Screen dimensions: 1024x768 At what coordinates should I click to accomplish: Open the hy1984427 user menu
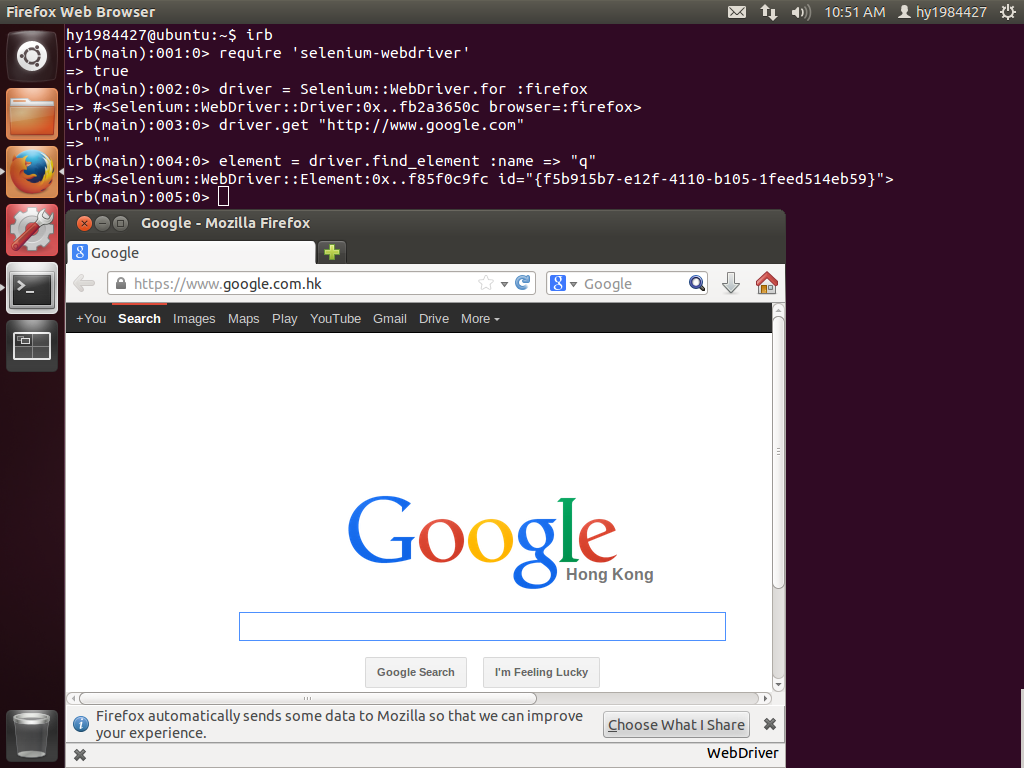[942, 12]
